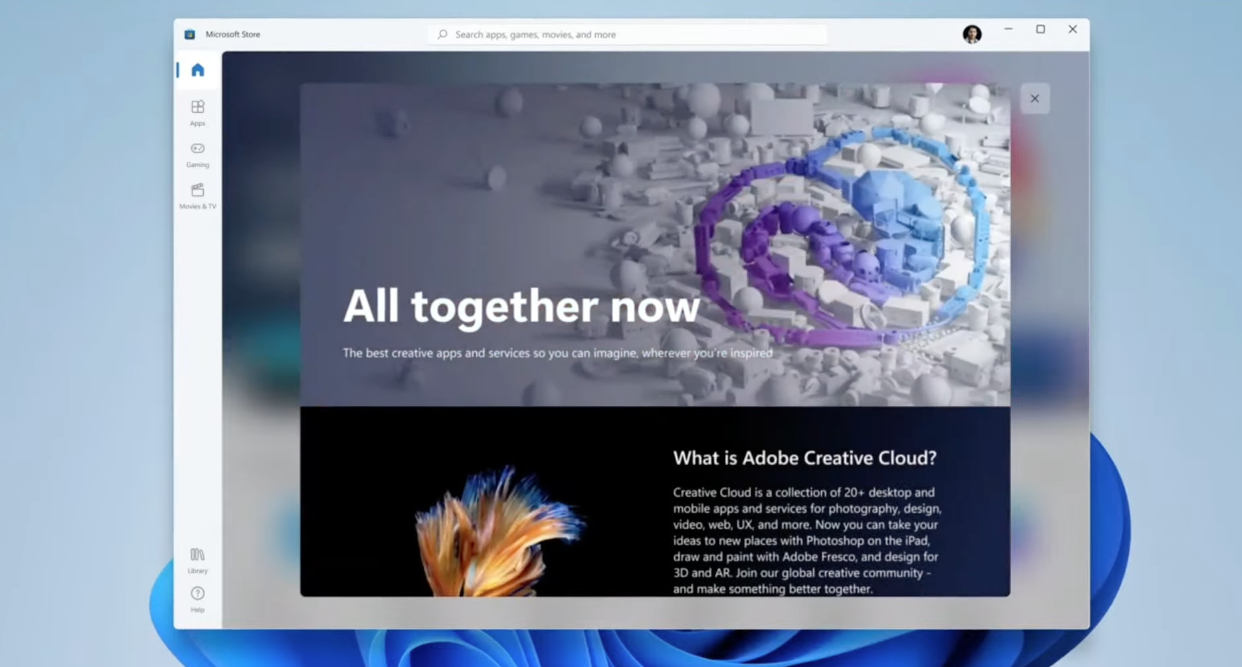Click the Microsoft Store logo in title bar
1242x667 pixels.
(x=190, y=34)
